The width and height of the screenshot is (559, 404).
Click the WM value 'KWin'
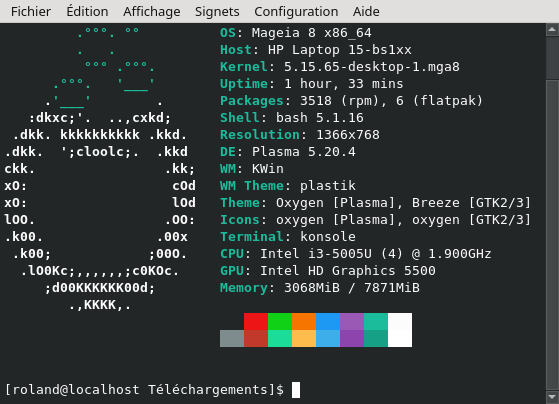pos(268,169)
